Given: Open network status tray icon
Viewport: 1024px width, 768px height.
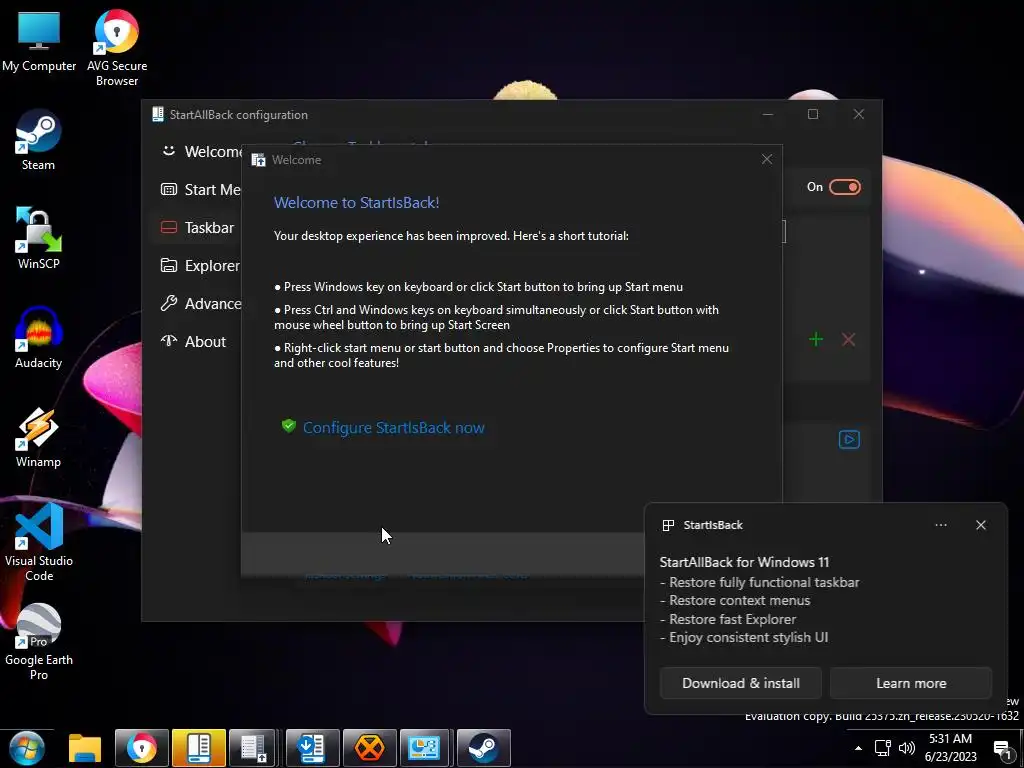Looking at the screenshot, I should [x=882, y=748].
